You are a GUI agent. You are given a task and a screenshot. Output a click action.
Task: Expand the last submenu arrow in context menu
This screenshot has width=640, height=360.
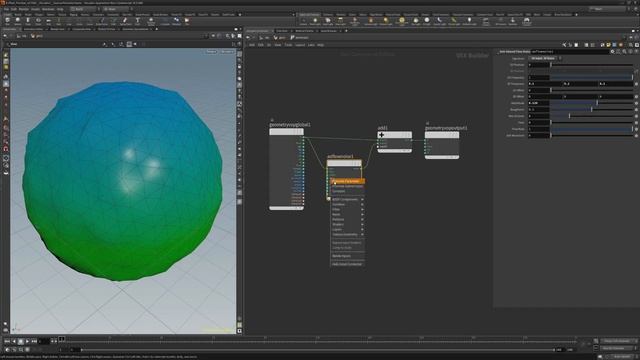(x=362, y=235)
